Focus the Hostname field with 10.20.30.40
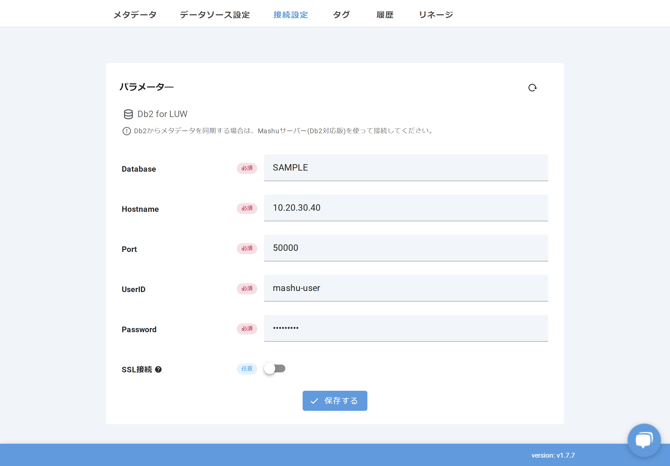670x466 pixels. pos(405,208)
